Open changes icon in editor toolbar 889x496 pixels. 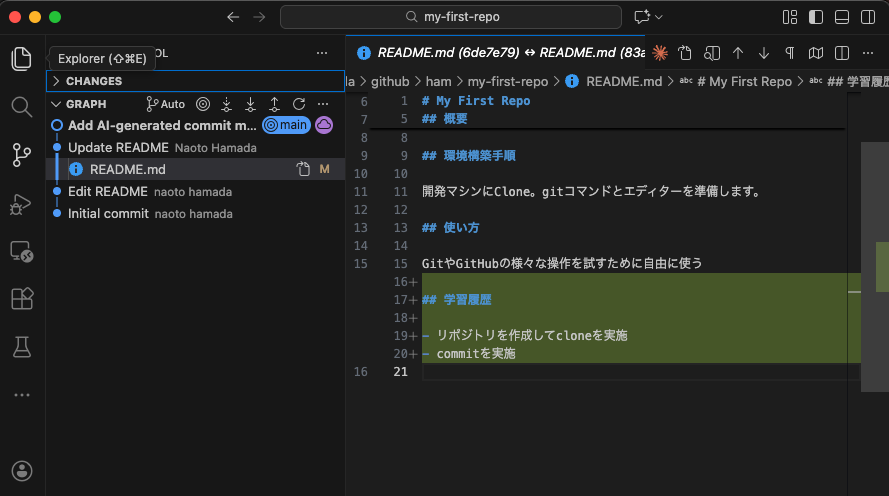712,53
